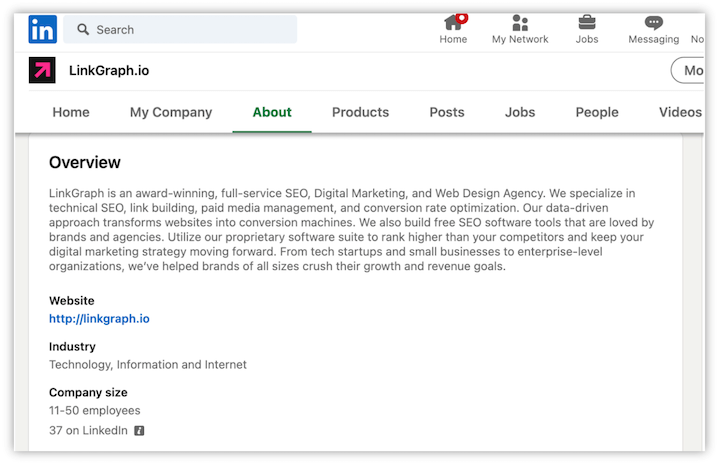Click the 37 on LinkedIn text
This screenshot has height=463, width=720.
pos(88,430)
